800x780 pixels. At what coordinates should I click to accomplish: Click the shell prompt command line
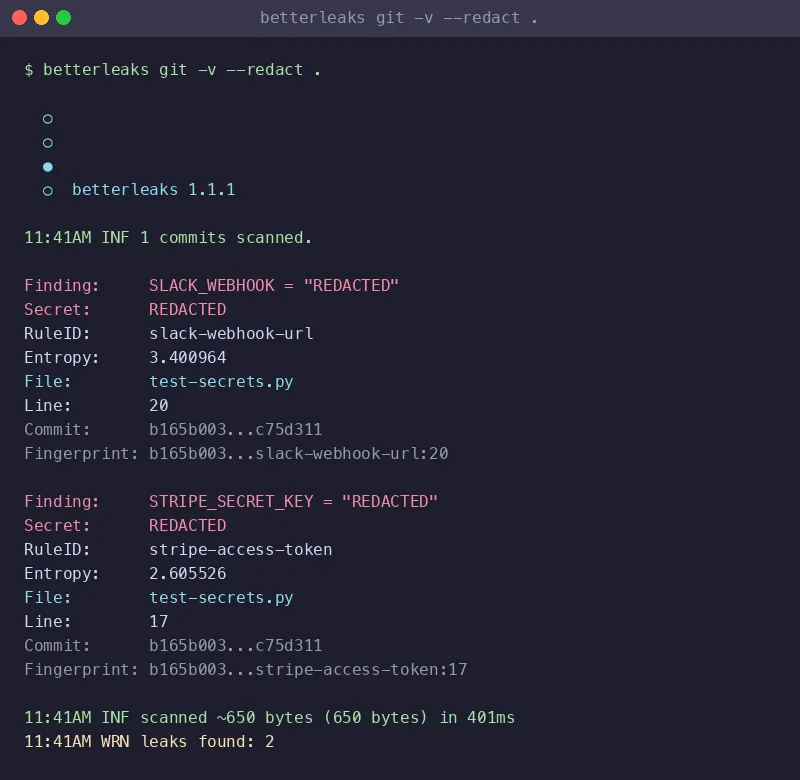172,69
